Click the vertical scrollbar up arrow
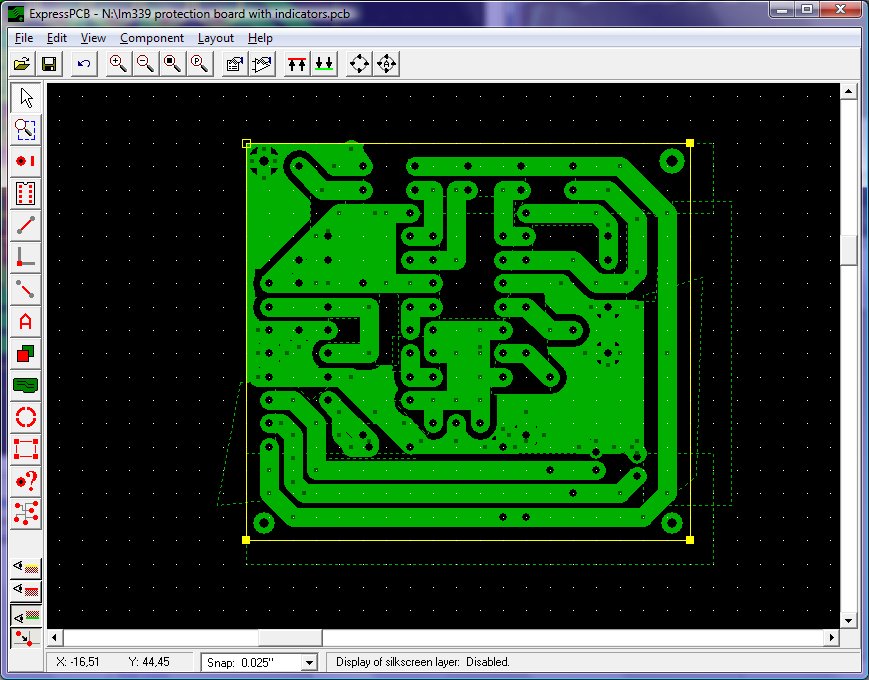The height and width of the screenshot is (680, 869). coord(849,91)
